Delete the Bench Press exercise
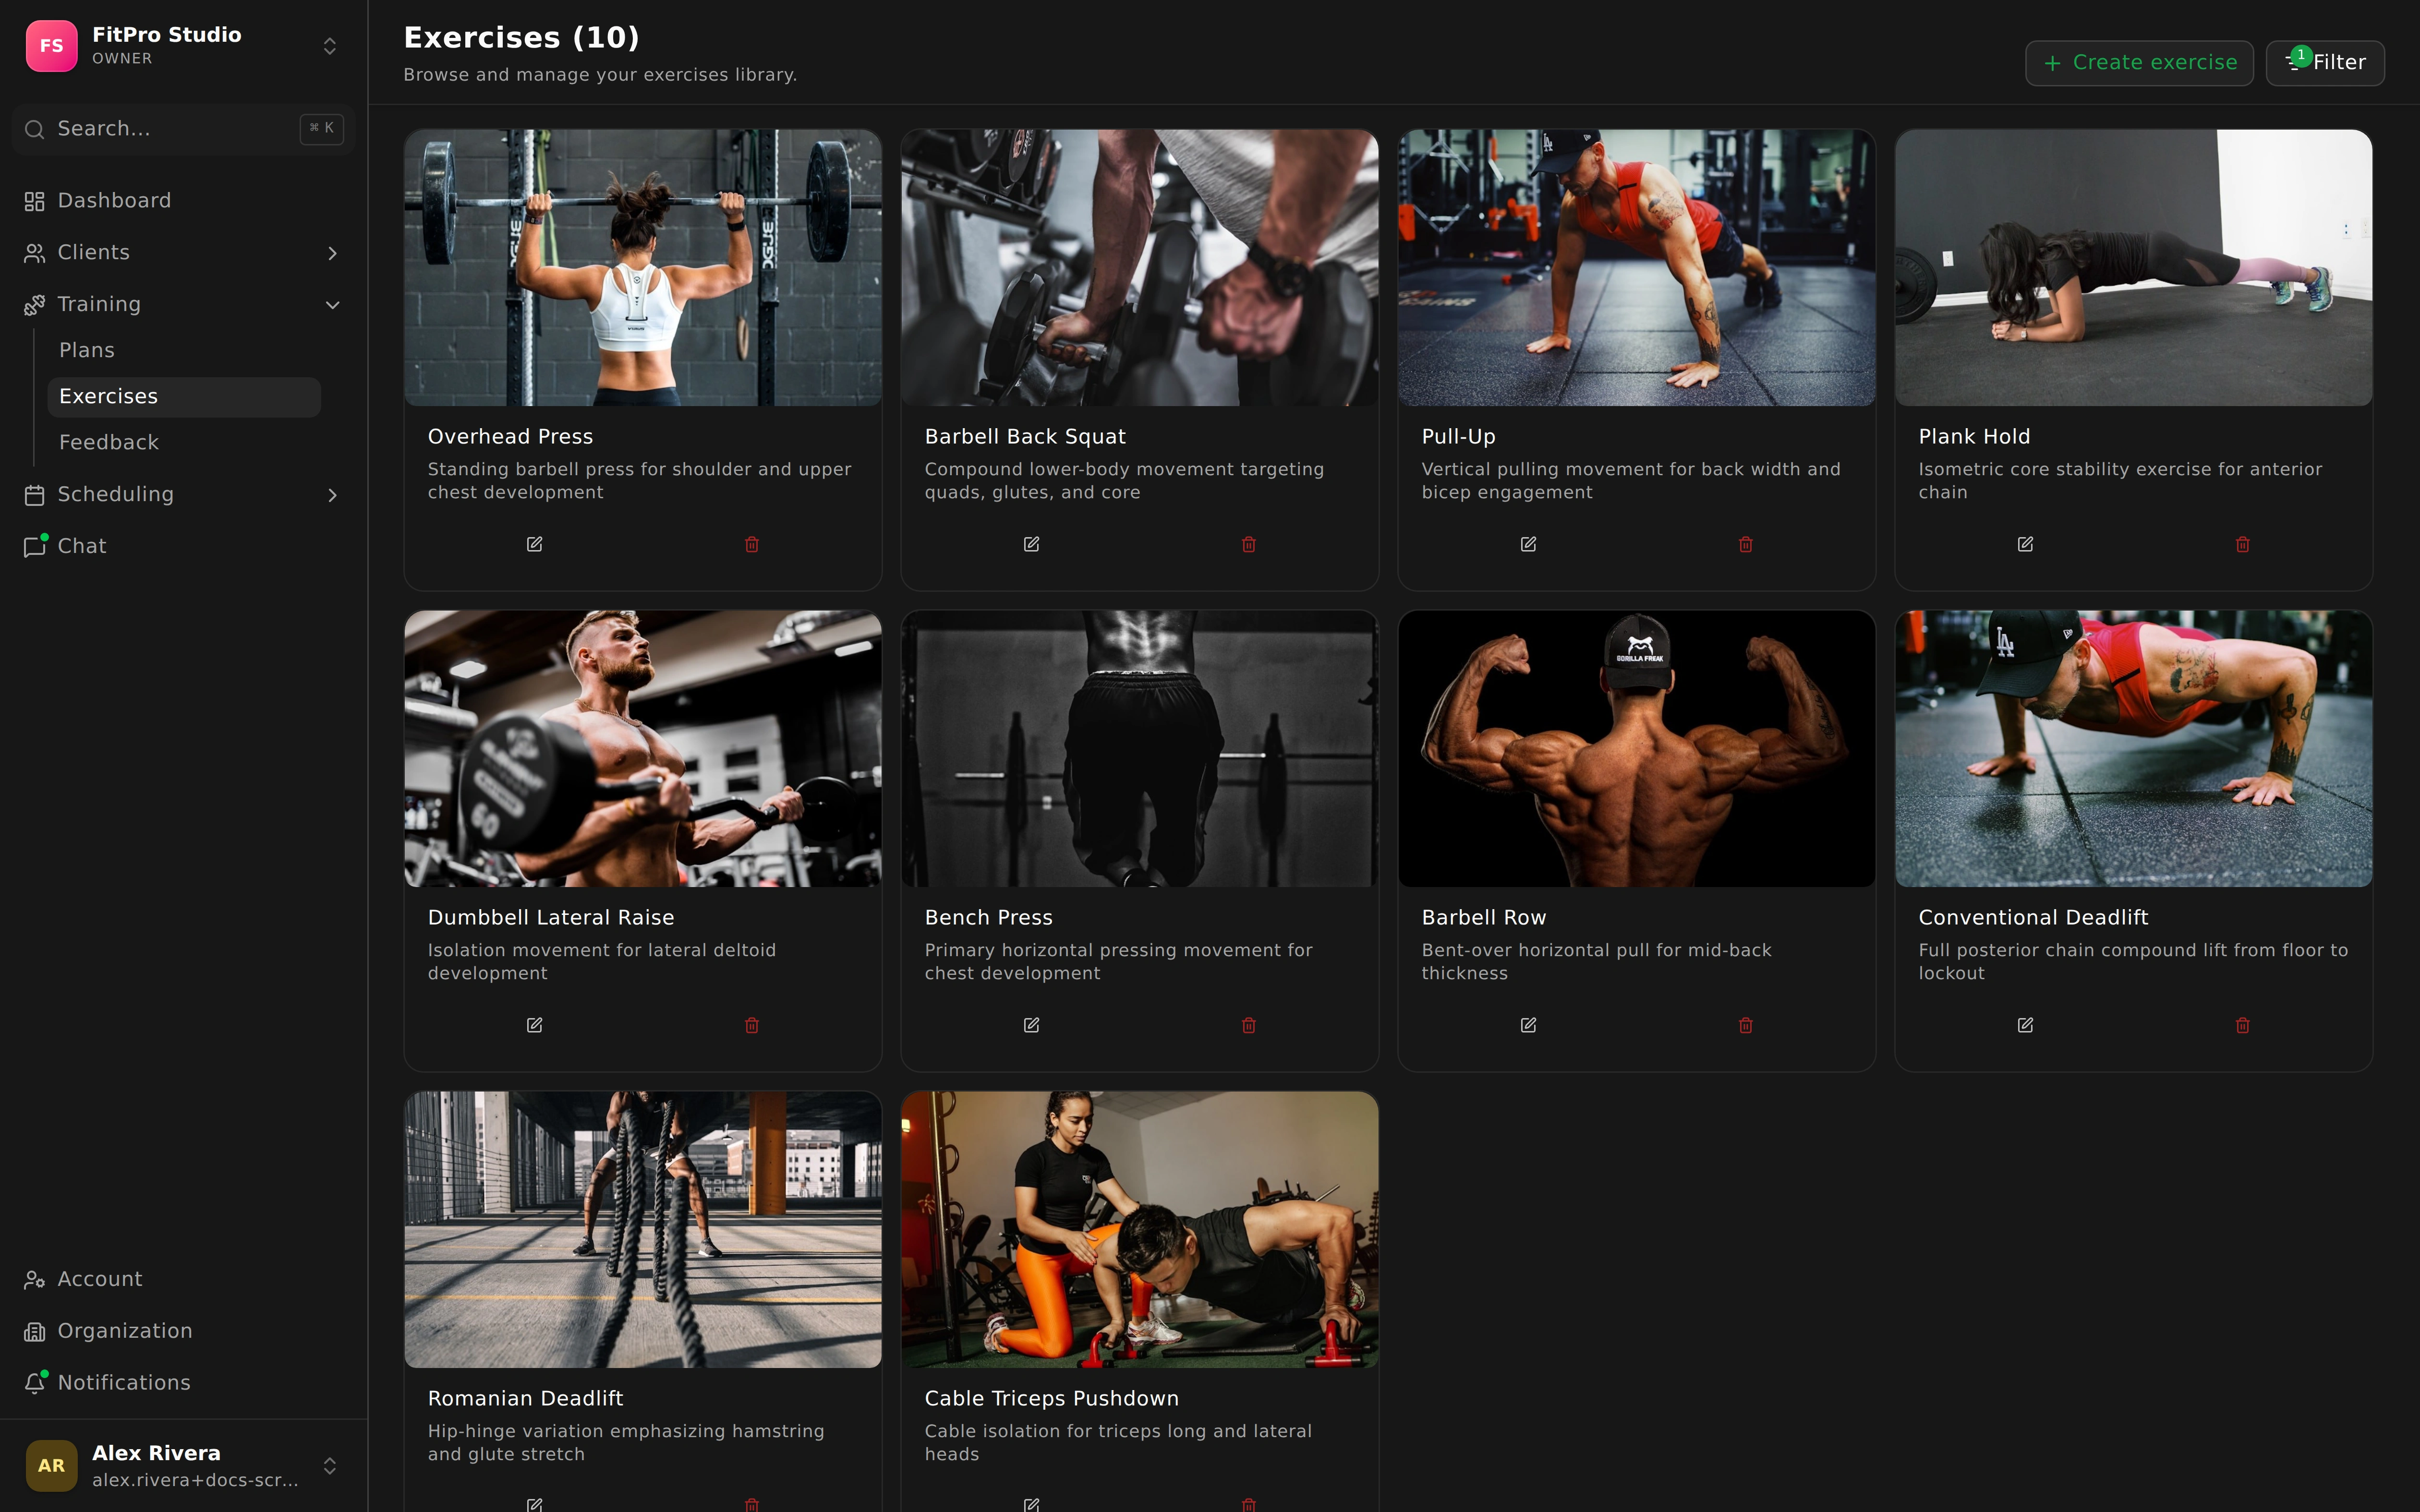This screenshot has width=2420, height=1512. coord(1249,1025)
